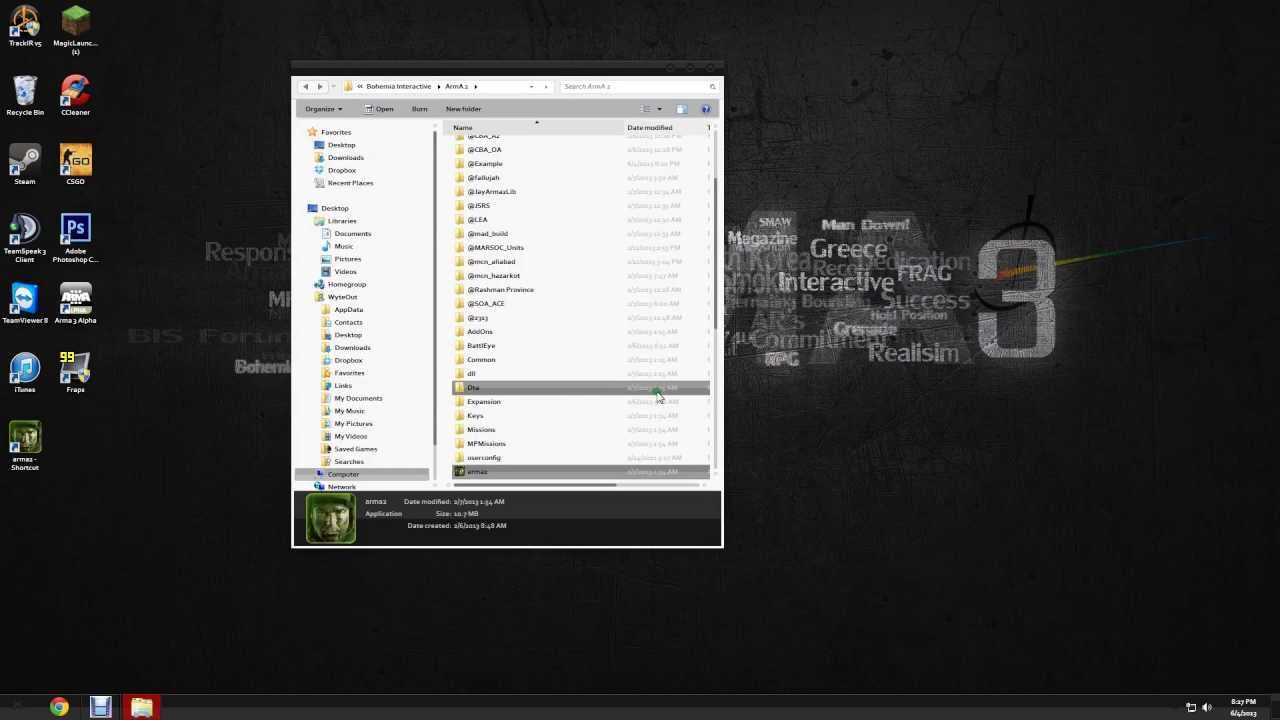Sort files by Date modified column
Viewport: 1280px width, 720px height.
click(x=666, y=128)
